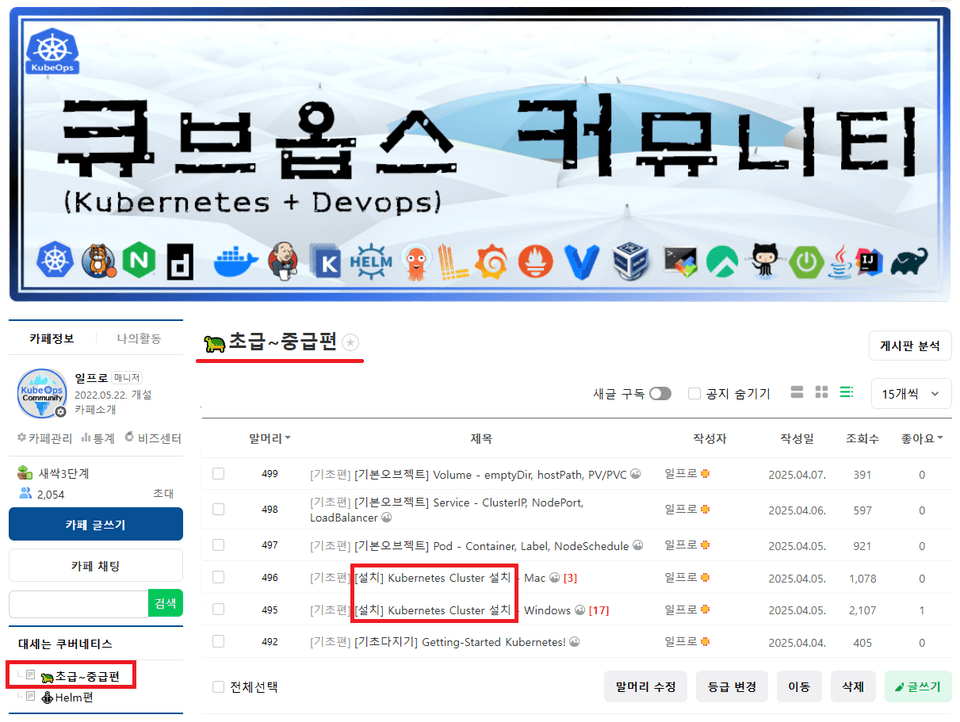Screen dimensions: 960x722
Task: Click the 등급 변경 button
Action: tap(732, 687)
